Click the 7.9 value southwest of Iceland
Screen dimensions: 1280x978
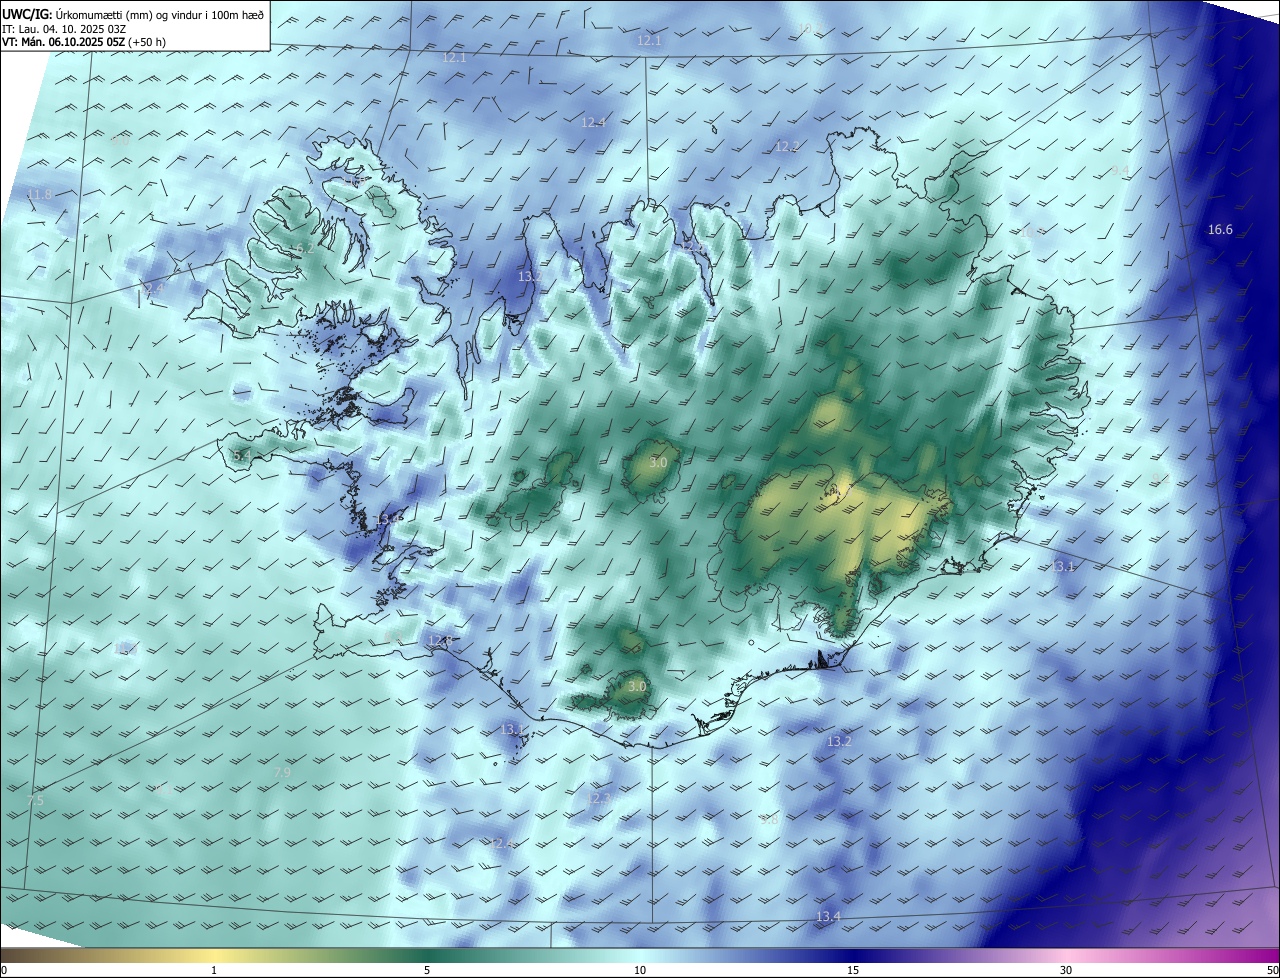pos(282,773)
